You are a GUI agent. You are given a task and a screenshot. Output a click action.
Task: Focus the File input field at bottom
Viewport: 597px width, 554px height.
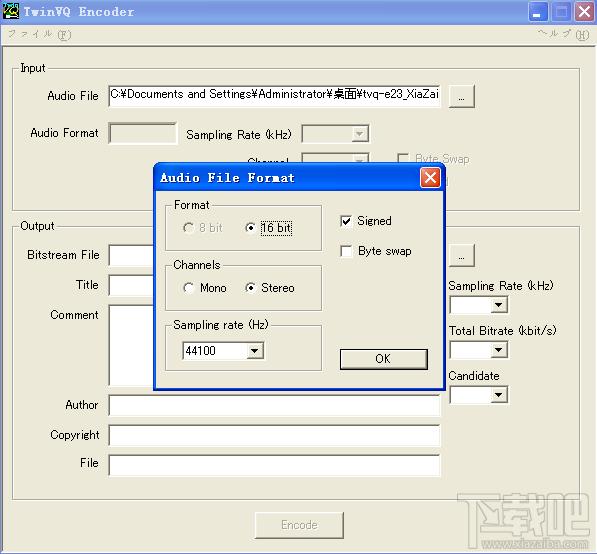coord(274,465)
